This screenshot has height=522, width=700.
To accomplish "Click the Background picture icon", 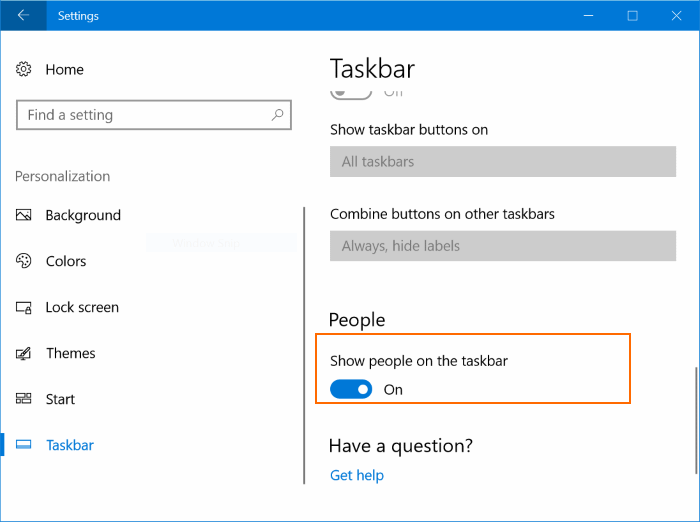I will pos(24,215).
